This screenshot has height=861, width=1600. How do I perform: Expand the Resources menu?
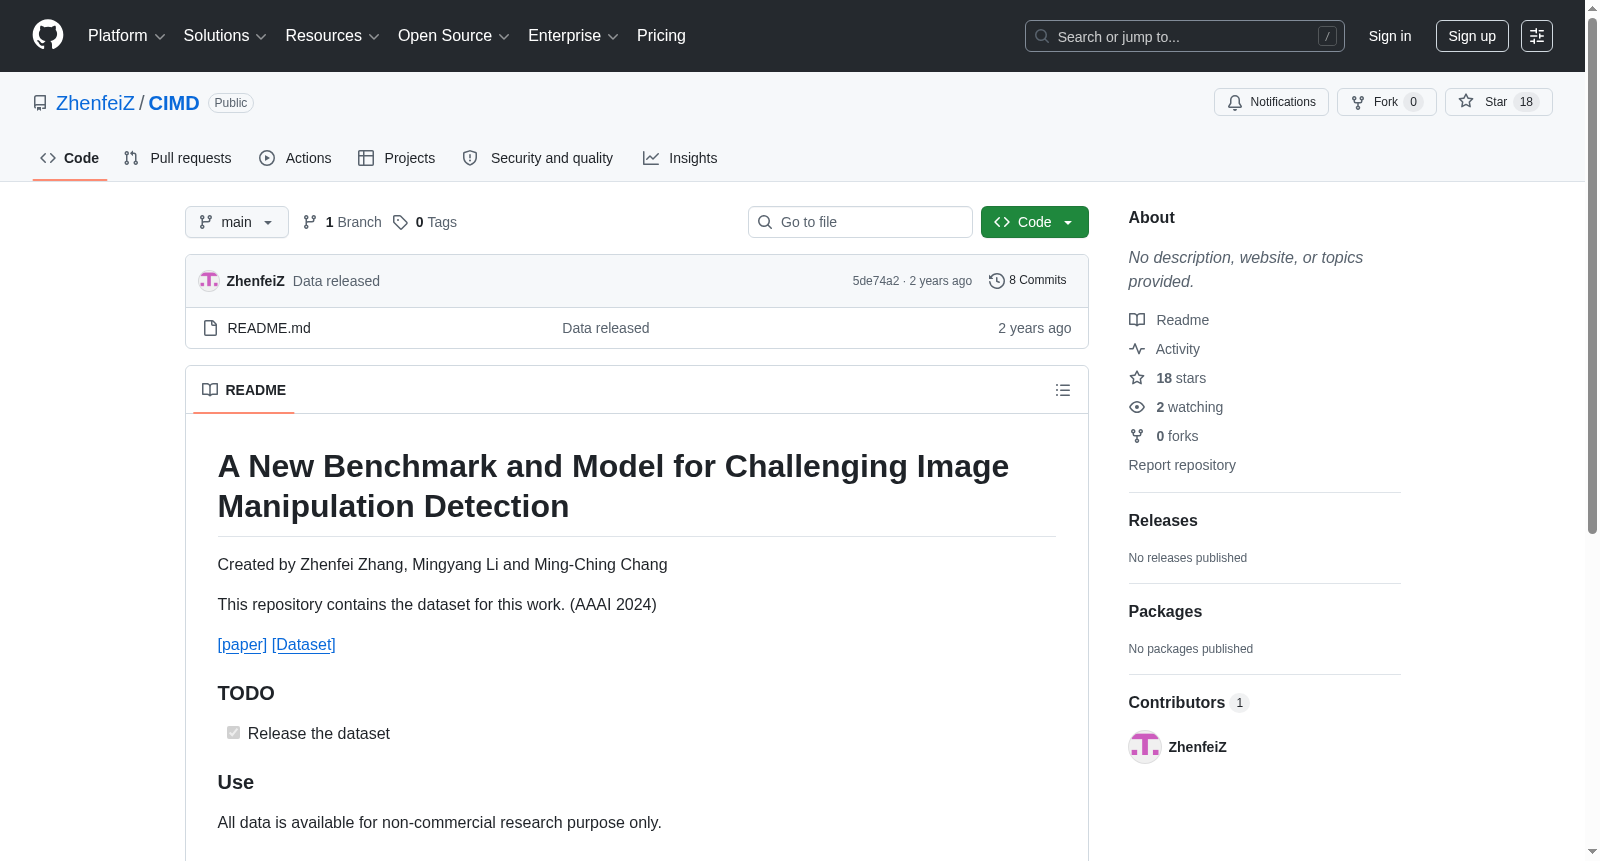pos(332,36)
